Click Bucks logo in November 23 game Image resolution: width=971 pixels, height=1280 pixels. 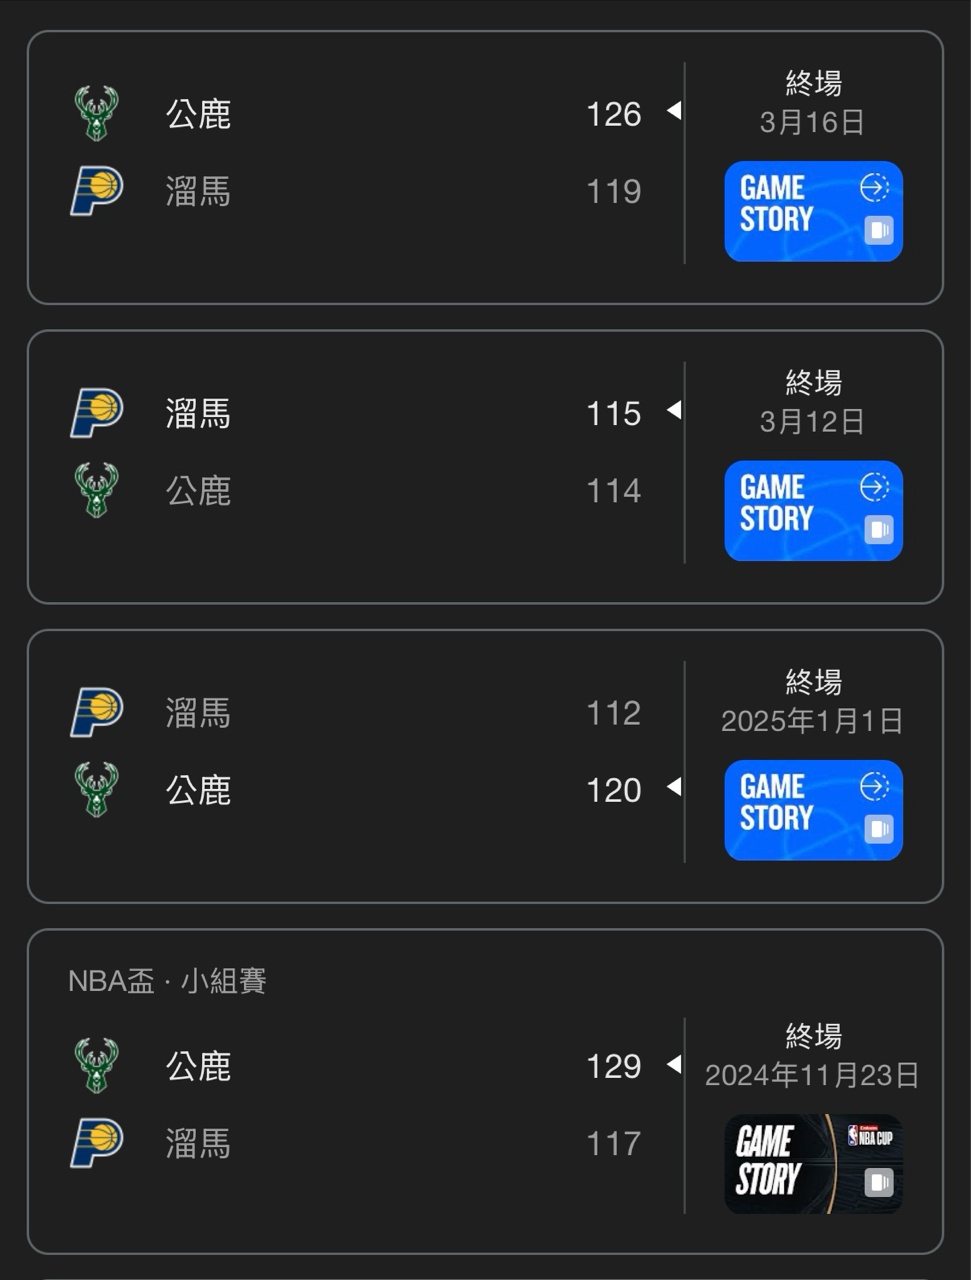[x=97, y=1066]
